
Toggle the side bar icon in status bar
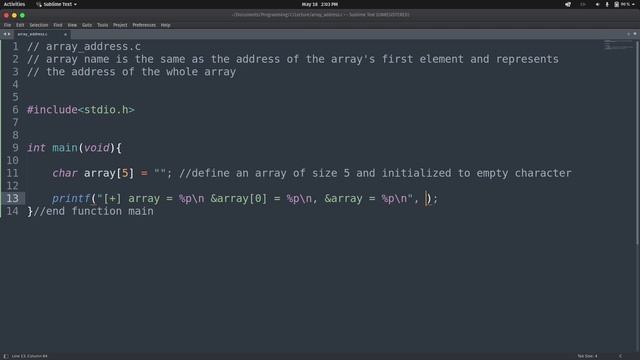coord(6,356)
